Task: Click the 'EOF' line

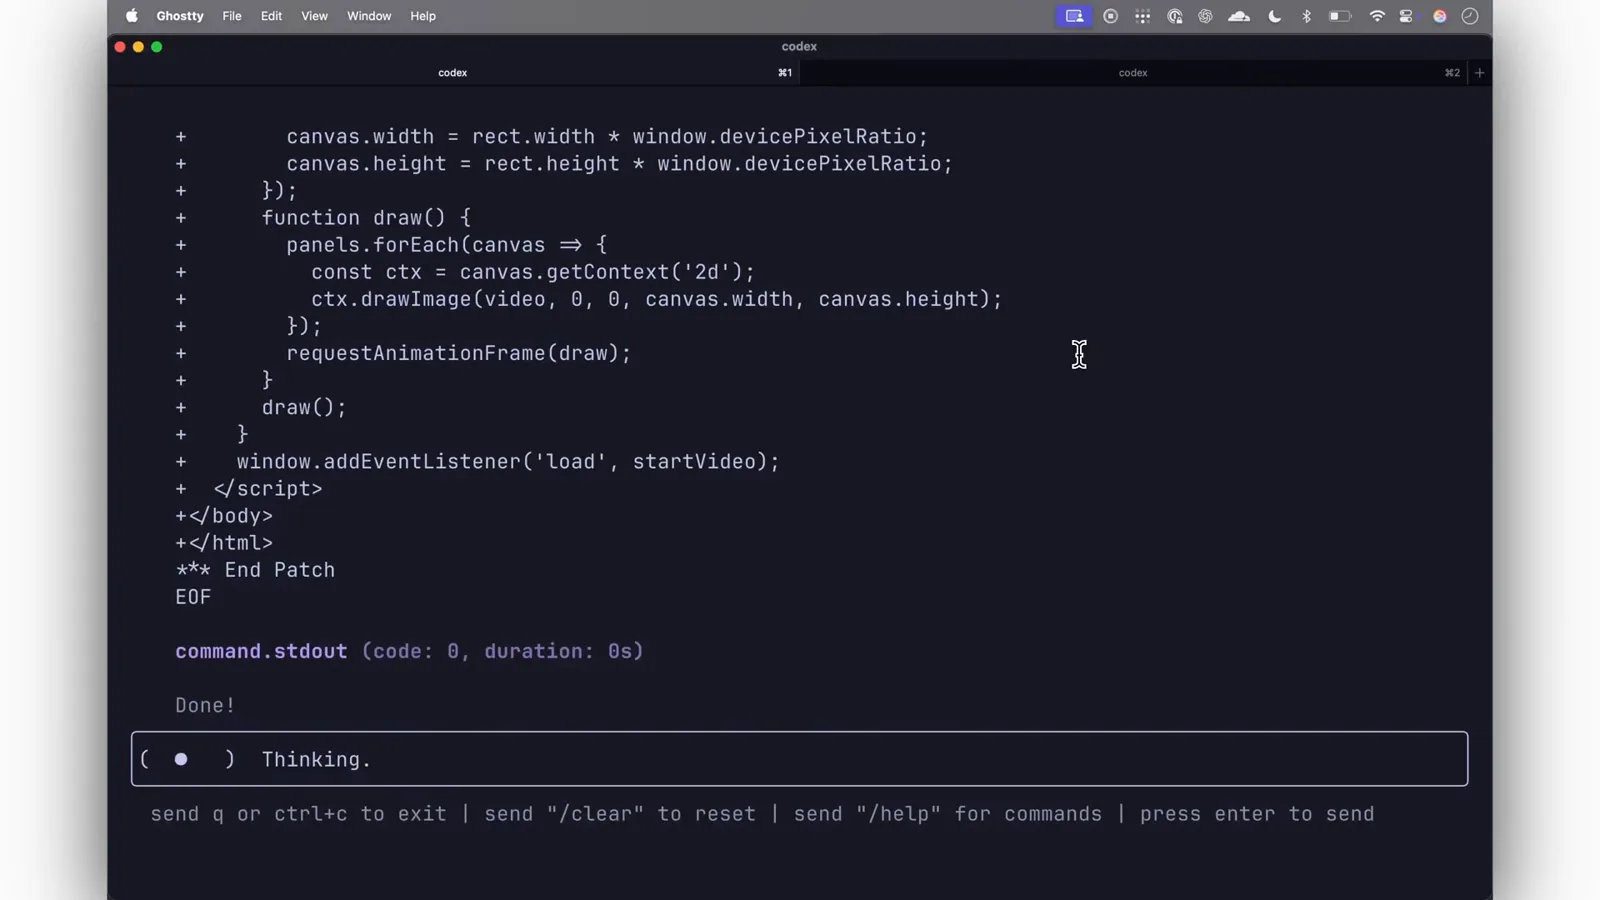Action: point(193,597)
